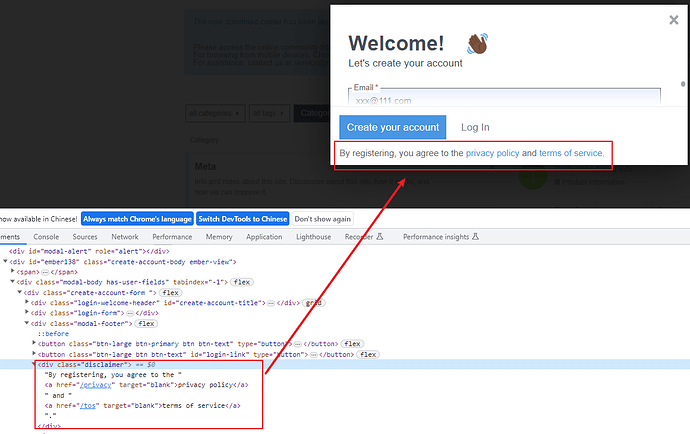Click the /tos href in DOM

pos(88,406)
